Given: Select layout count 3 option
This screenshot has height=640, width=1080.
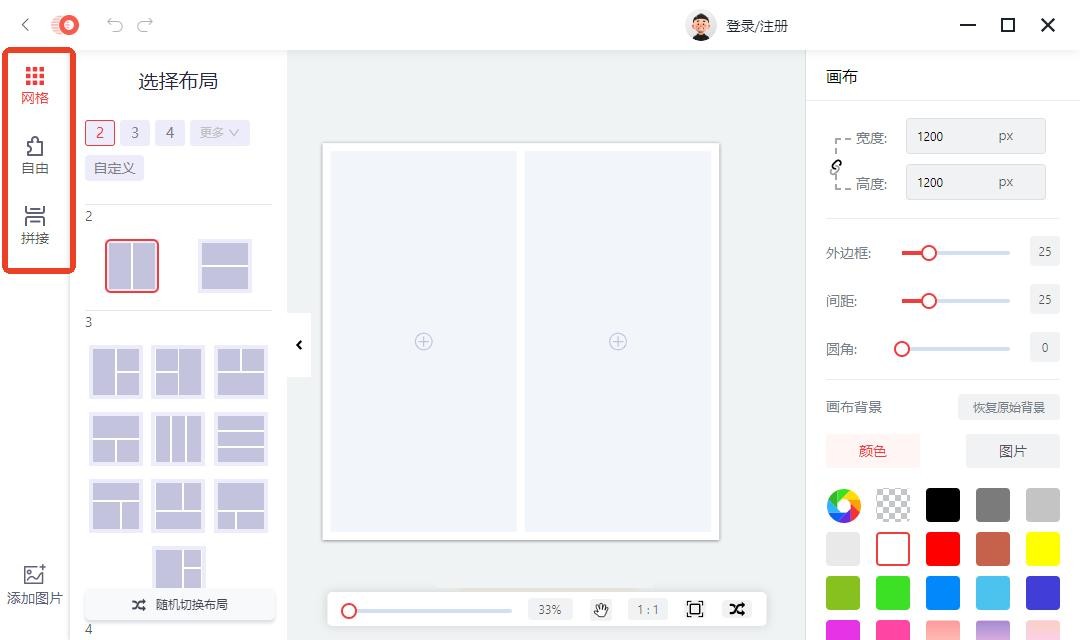Looking at the screenshot, I should (x=134, y=133).
